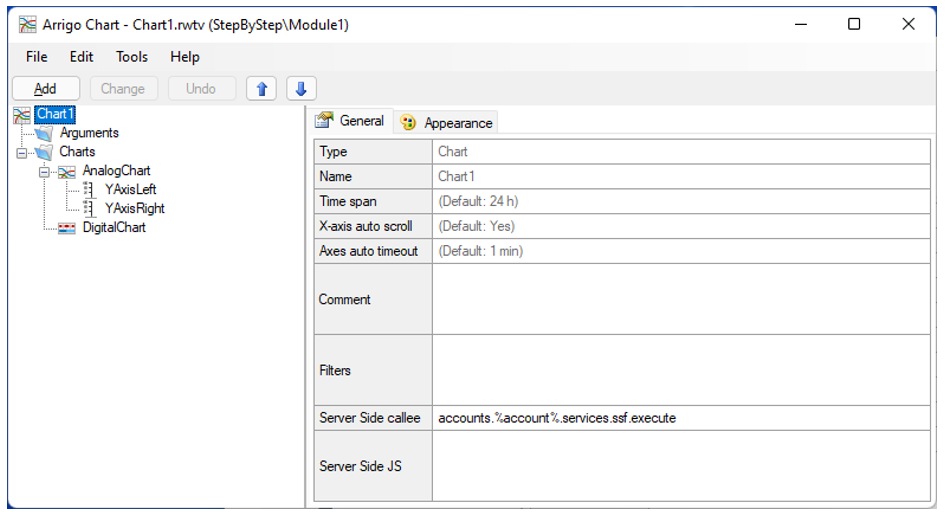The image size is (946, 515).
Task: Click the Server Side JS text area
Action: click(681, 466)
